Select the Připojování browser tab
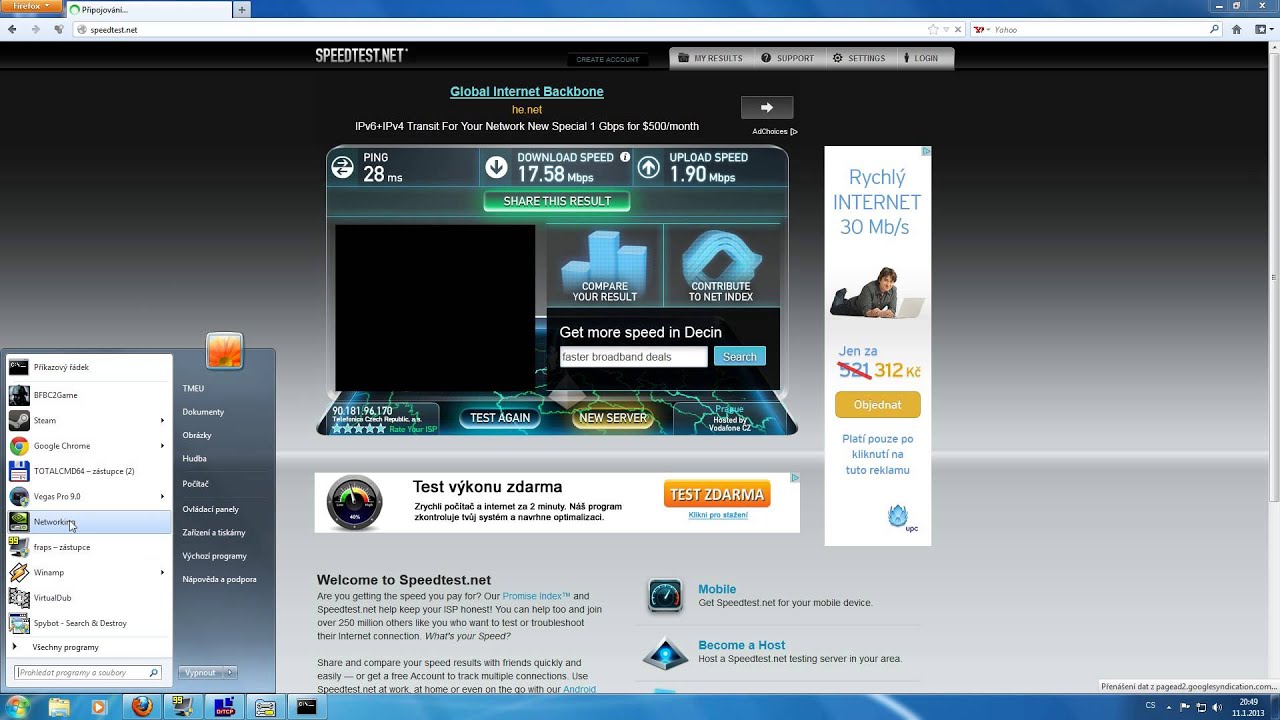The image size is (1280, 720). (148, 10)
